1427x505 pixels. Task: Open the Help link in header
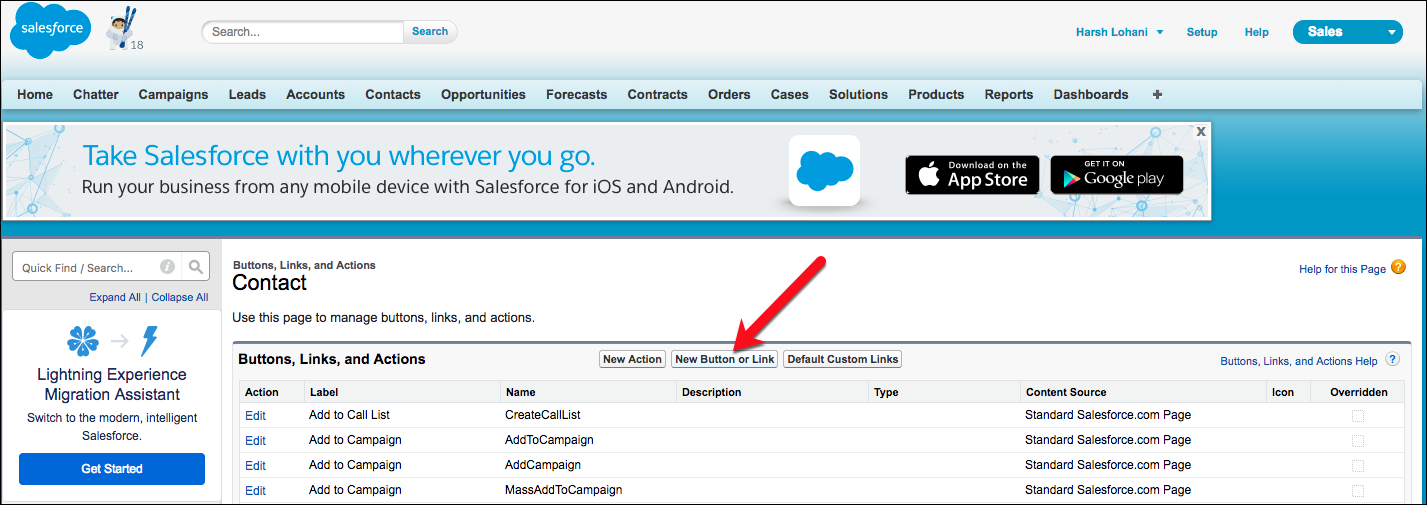coord(1257,32)
